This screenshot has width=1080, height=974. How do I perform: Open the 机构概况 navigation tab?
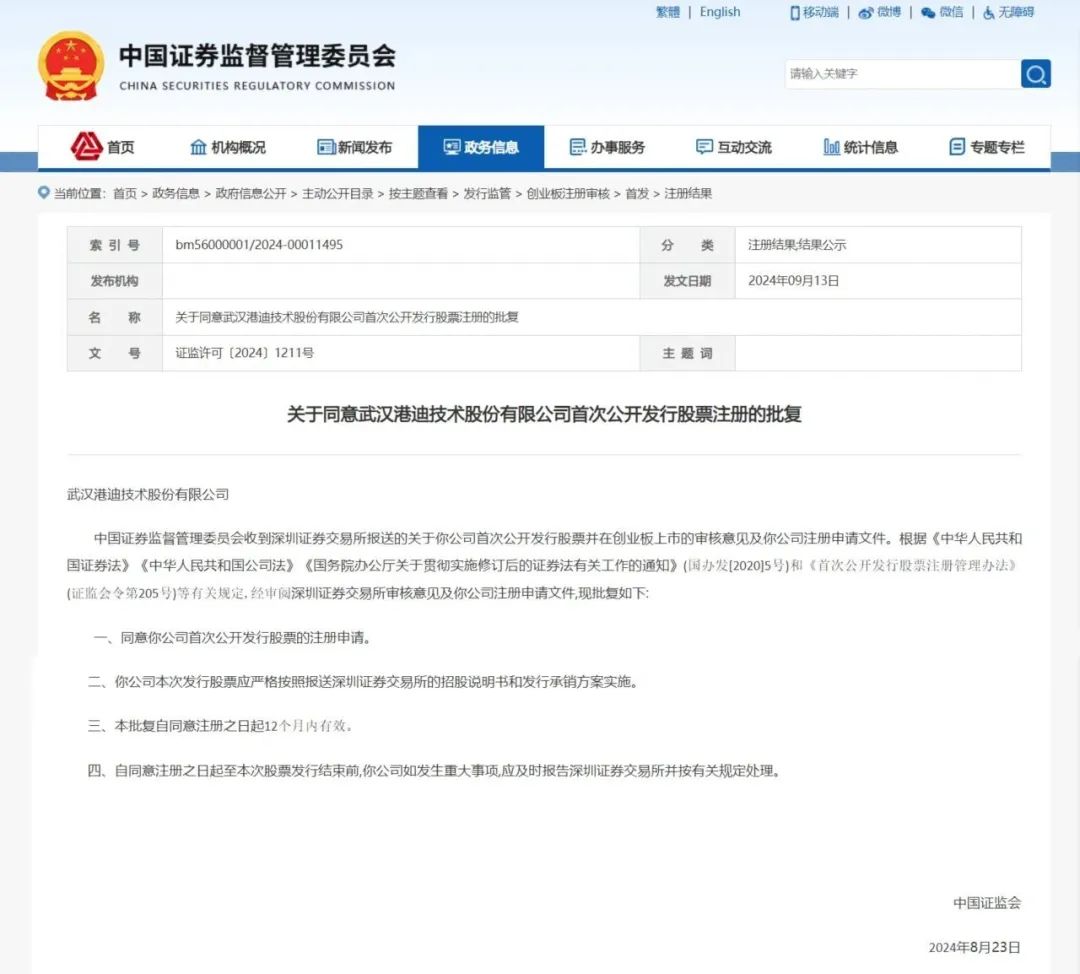(228, 147)
